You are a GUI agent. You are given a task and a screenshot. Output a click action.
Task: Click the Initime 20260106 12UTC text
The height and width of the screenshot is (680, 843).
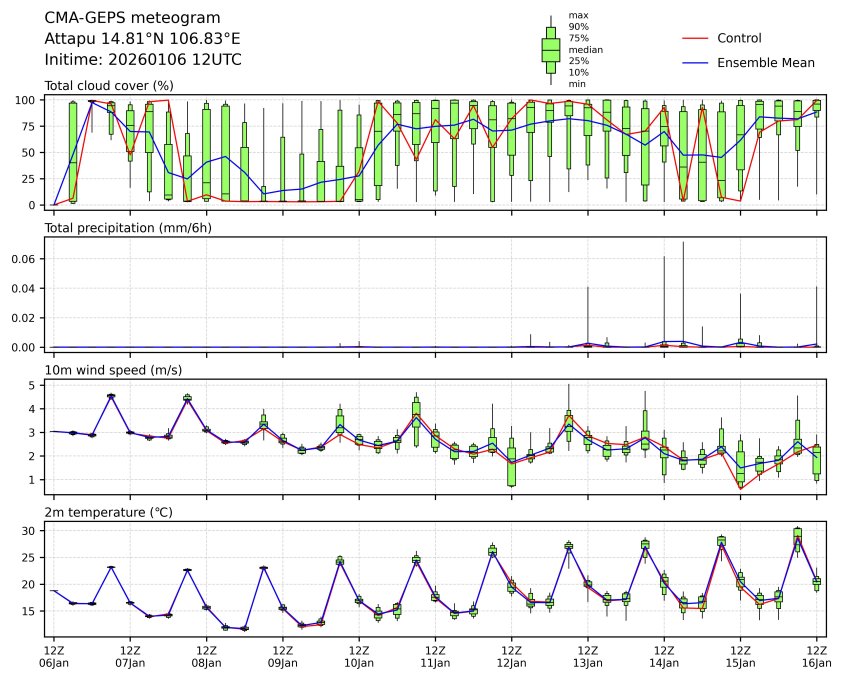[x=143, y=59]
